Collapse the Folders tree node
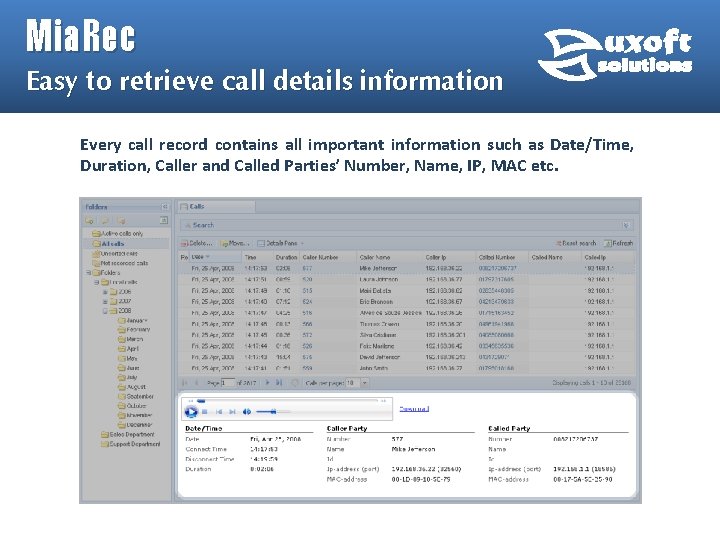720x540 pixels. (x=89, y=273)
